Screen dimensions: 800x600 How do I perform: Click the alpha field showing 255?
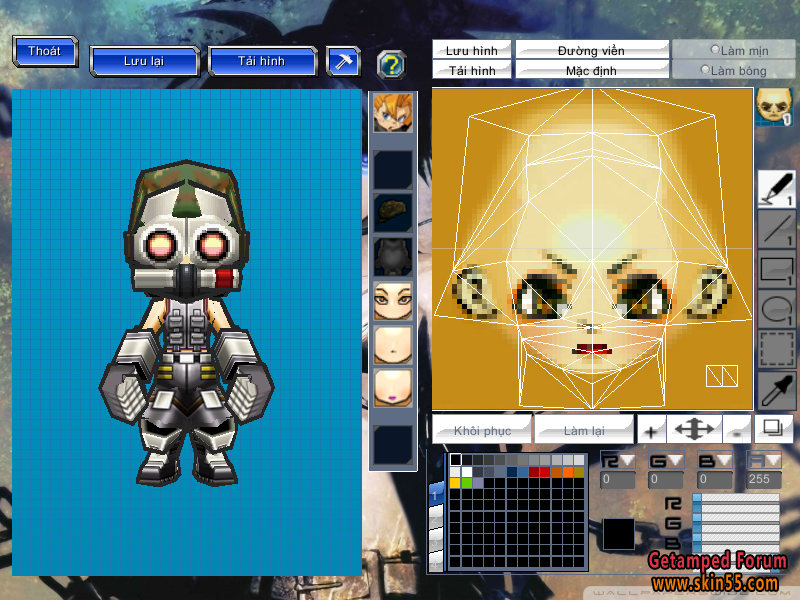[764, 479]
